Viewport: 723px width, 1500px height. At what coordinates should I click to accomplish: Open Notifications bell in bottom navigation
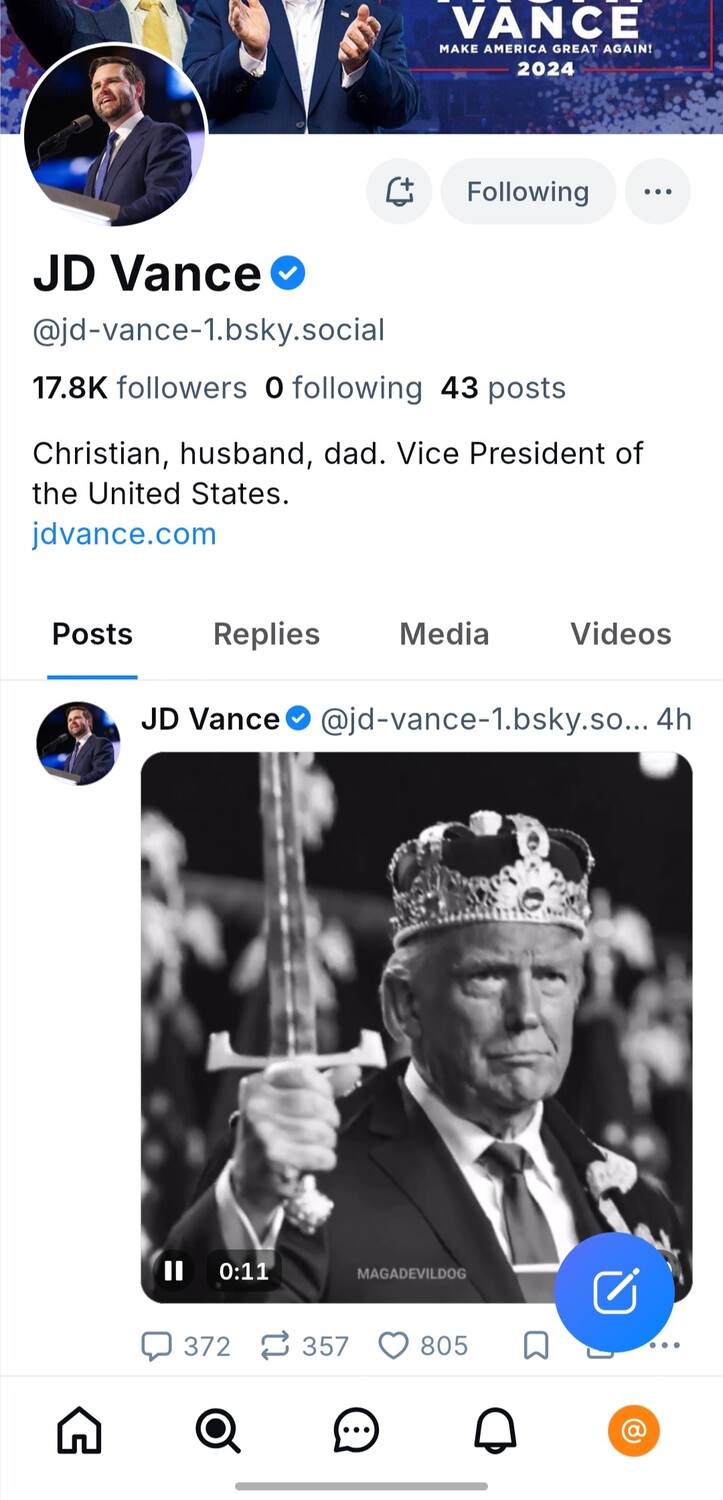pos(494,1431)
